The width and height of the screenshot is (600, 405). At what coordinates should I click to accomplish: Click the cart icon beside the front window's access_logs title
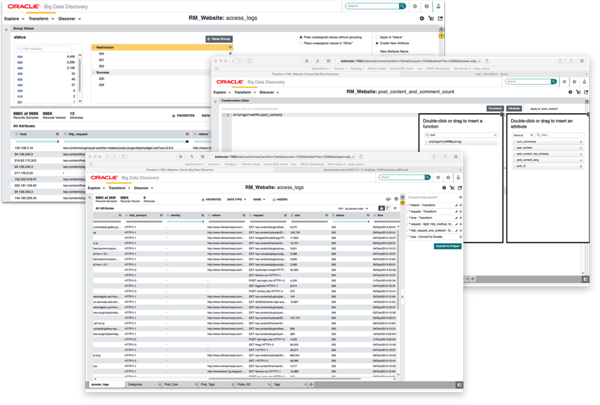[452, 188]
